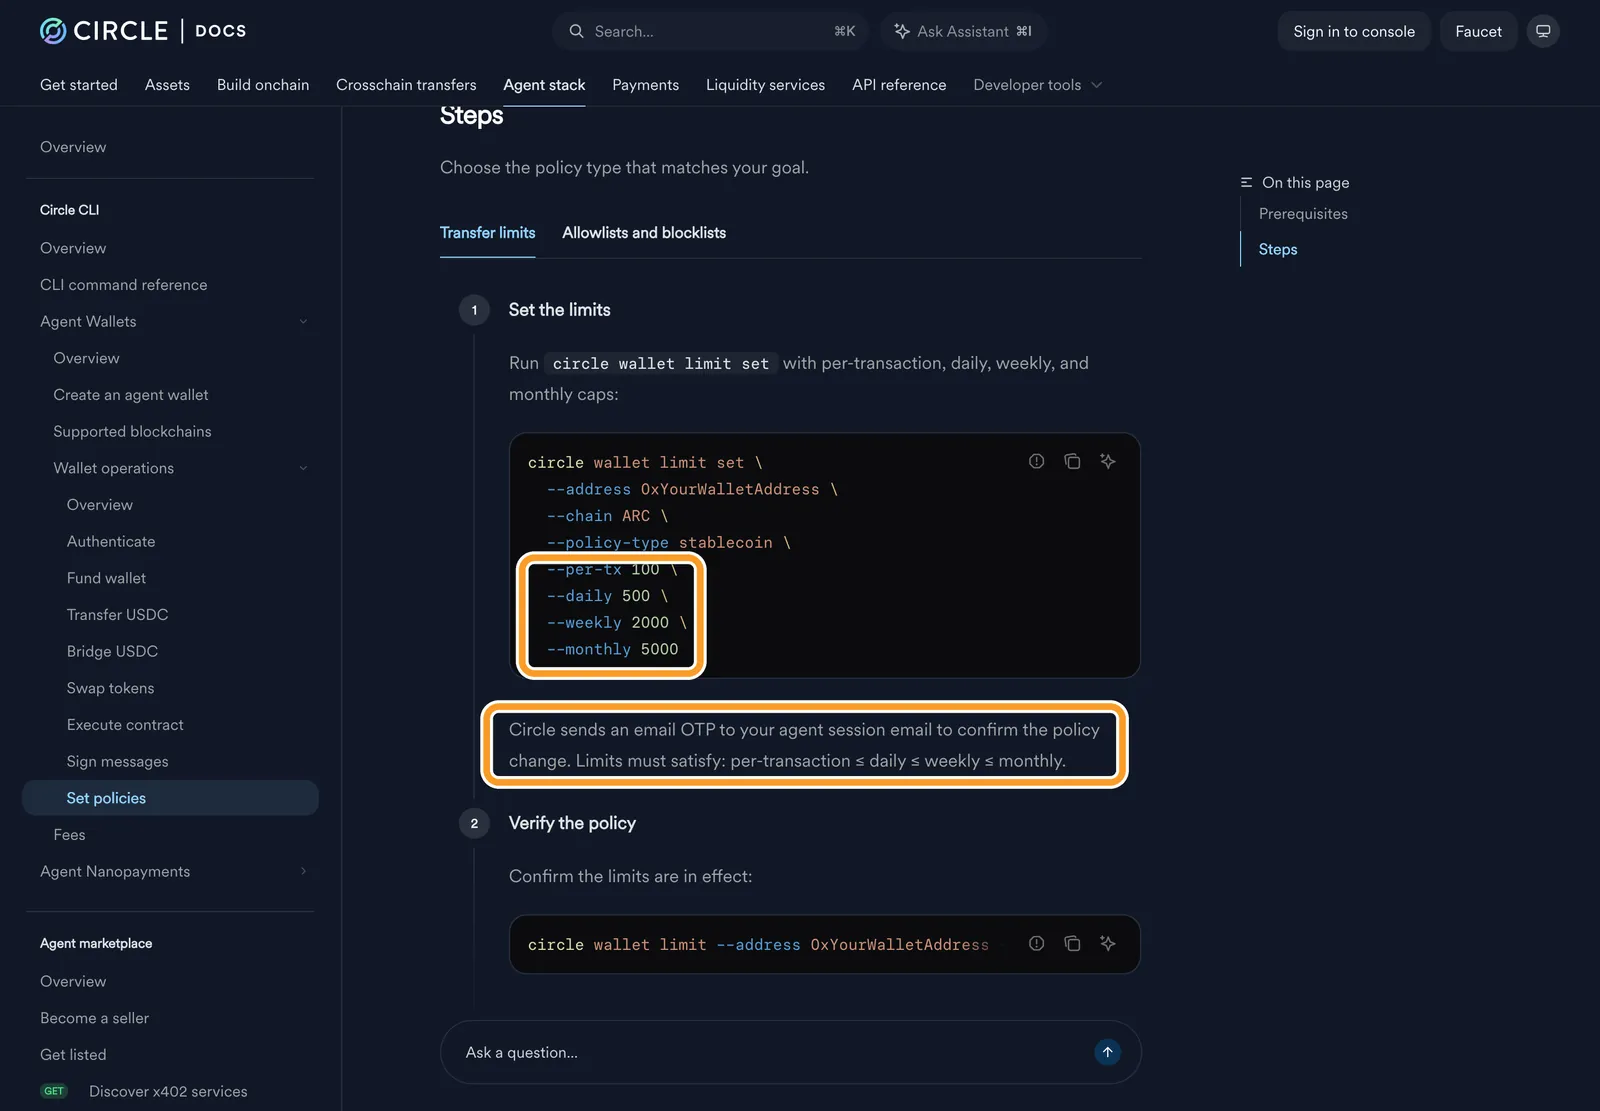This screenshot has width=1600, height=1111.
Task: Toggle the theme via monitor icon
Action: coord(1543,31)
